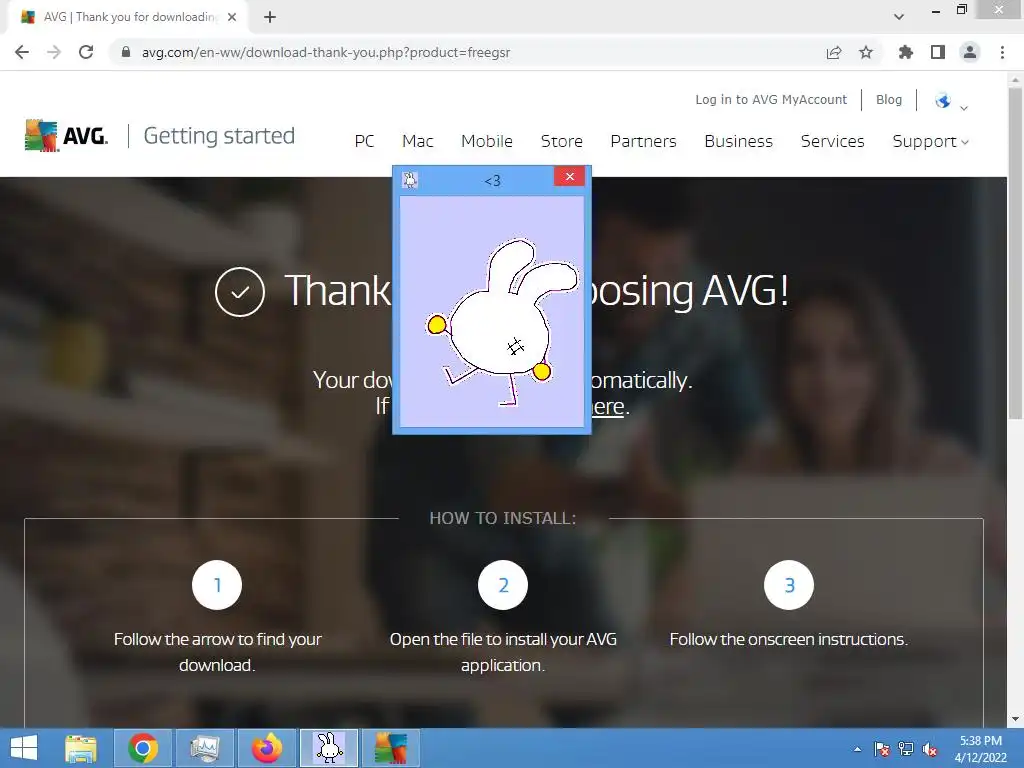
Task: Open Chrome extensions puzzle icon
Action: (906, 52)
